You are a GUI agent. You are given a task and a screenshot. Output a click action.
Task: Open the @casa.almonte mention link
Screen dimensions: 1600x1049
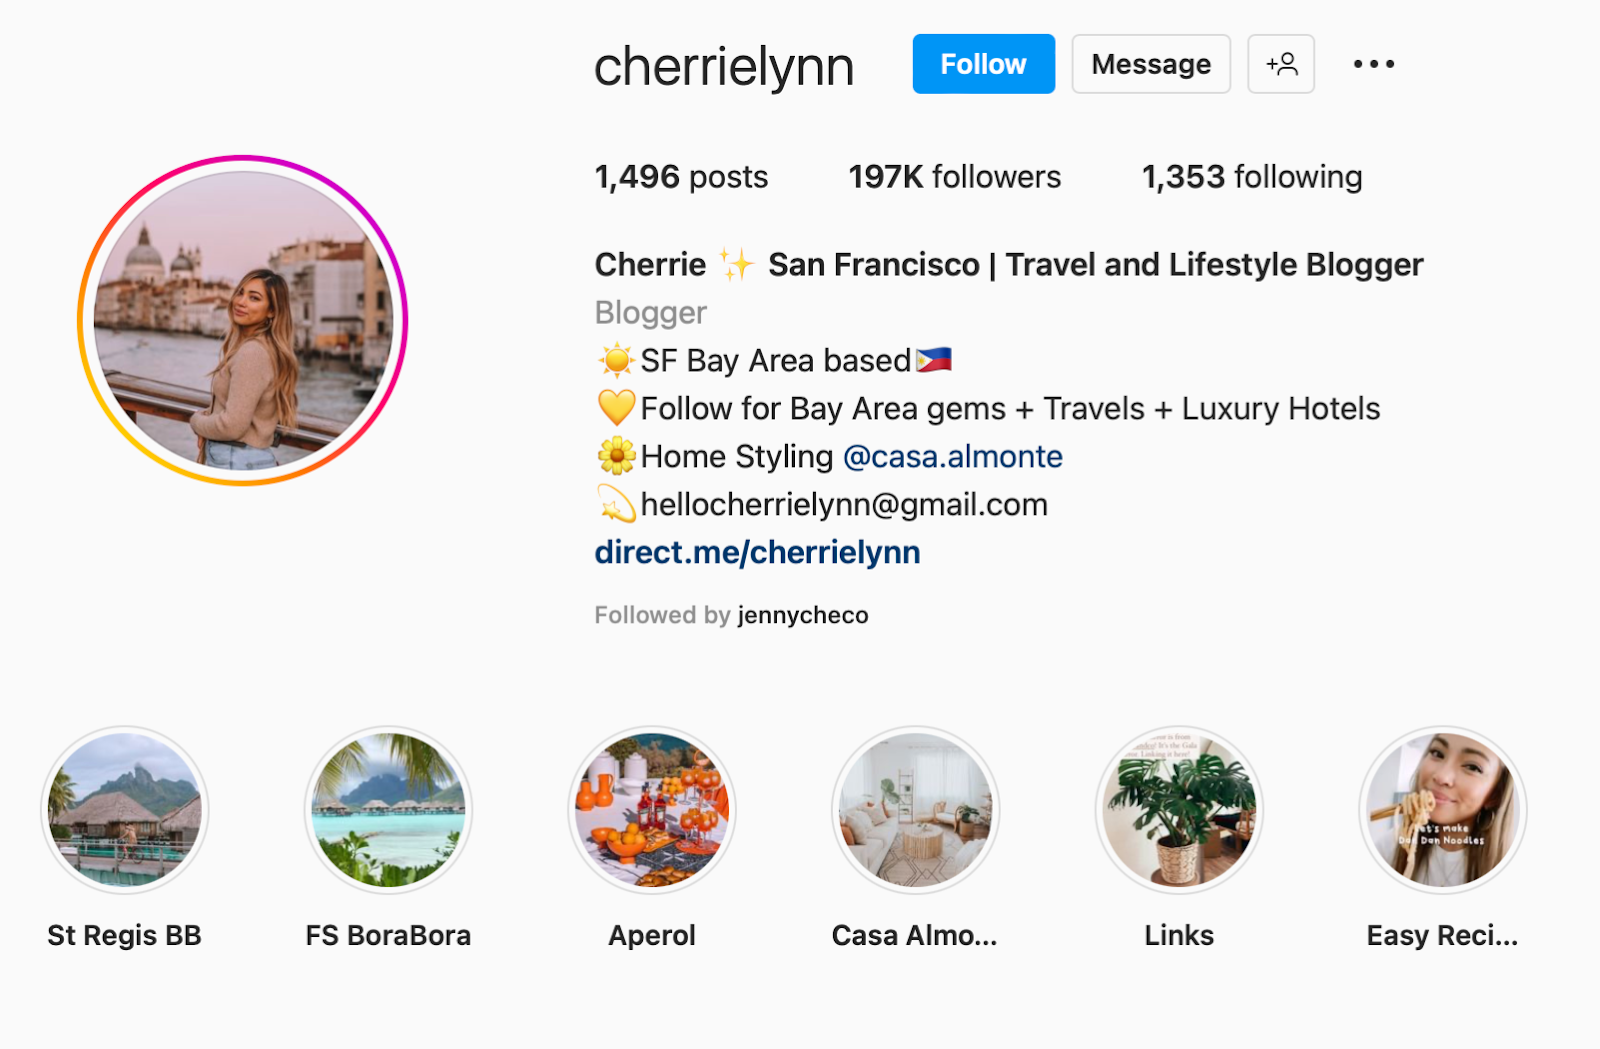(953, 457)
